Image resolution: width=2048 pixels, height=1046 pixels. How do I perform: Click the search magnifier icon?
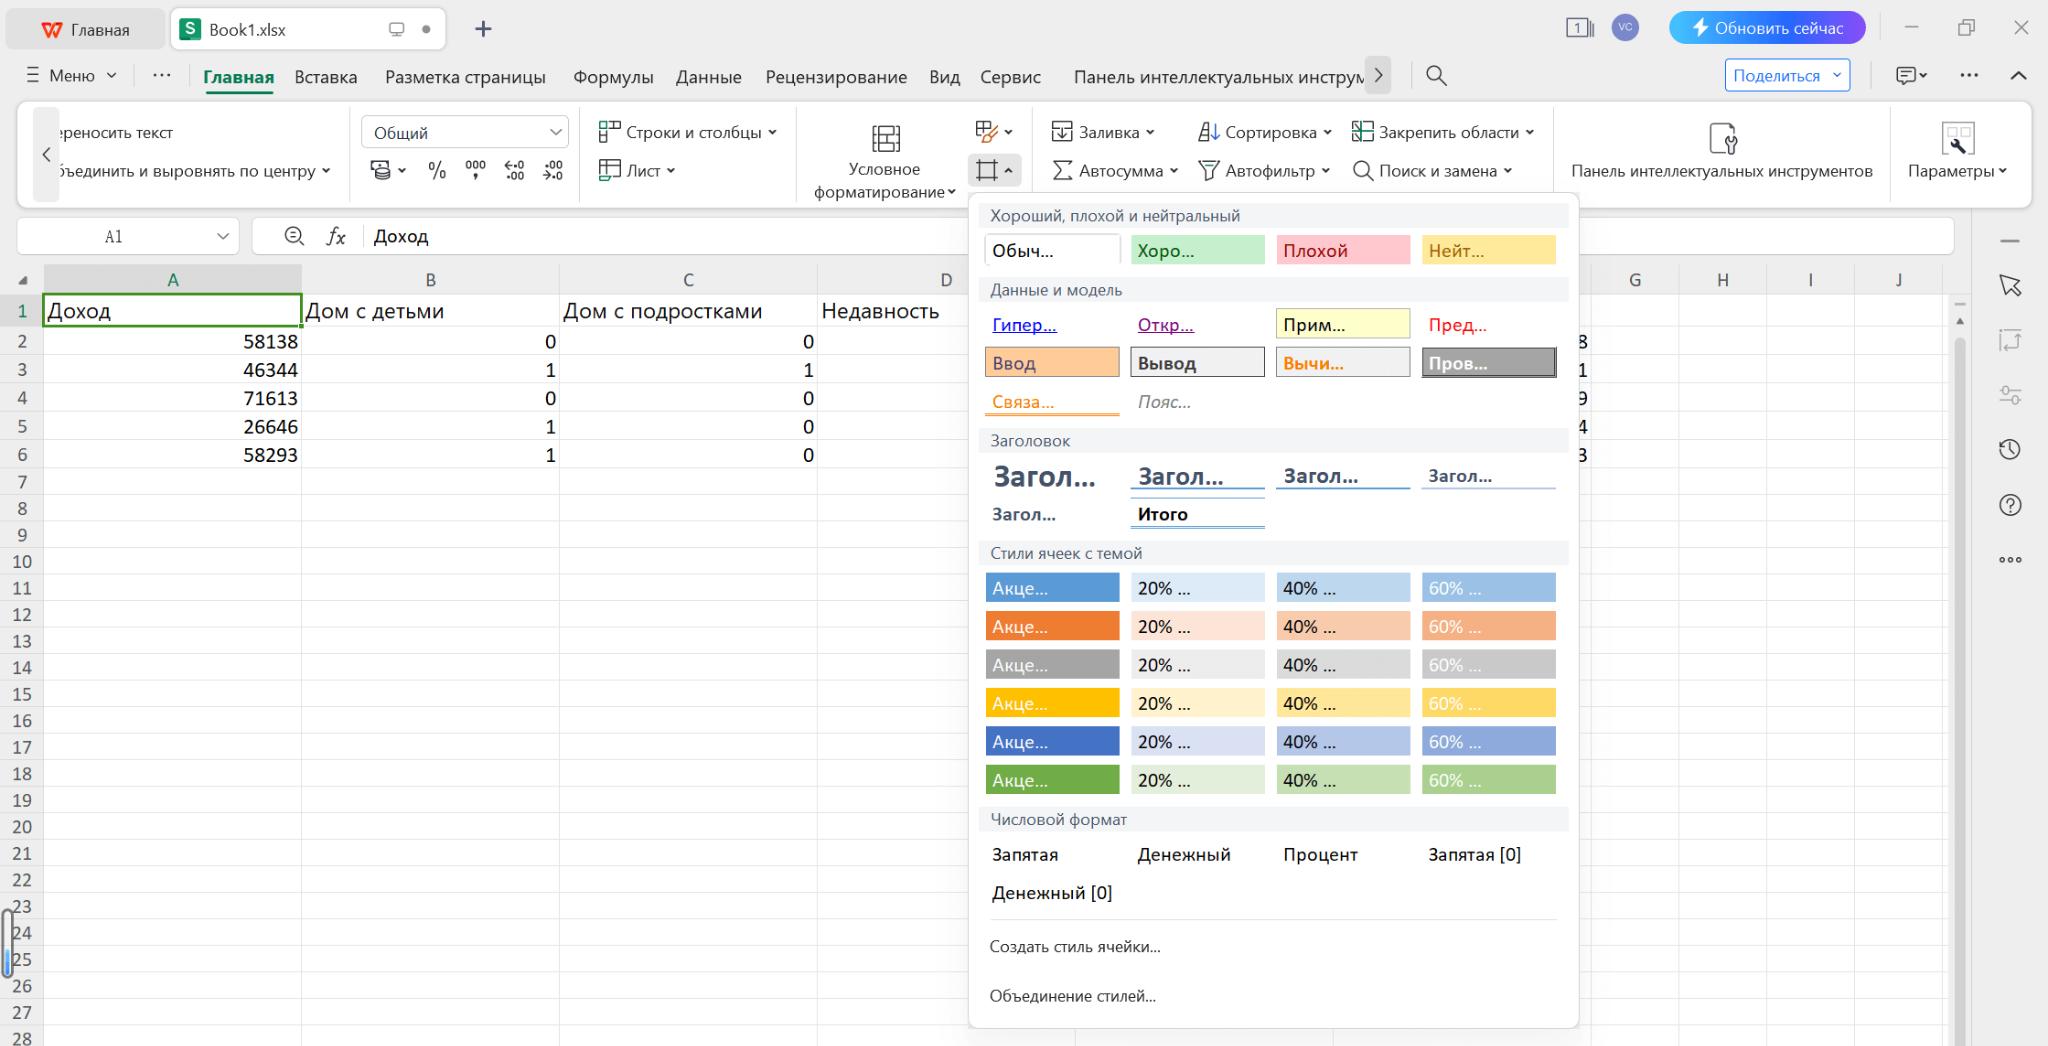pyautogui.click(x=1436, y=76)
